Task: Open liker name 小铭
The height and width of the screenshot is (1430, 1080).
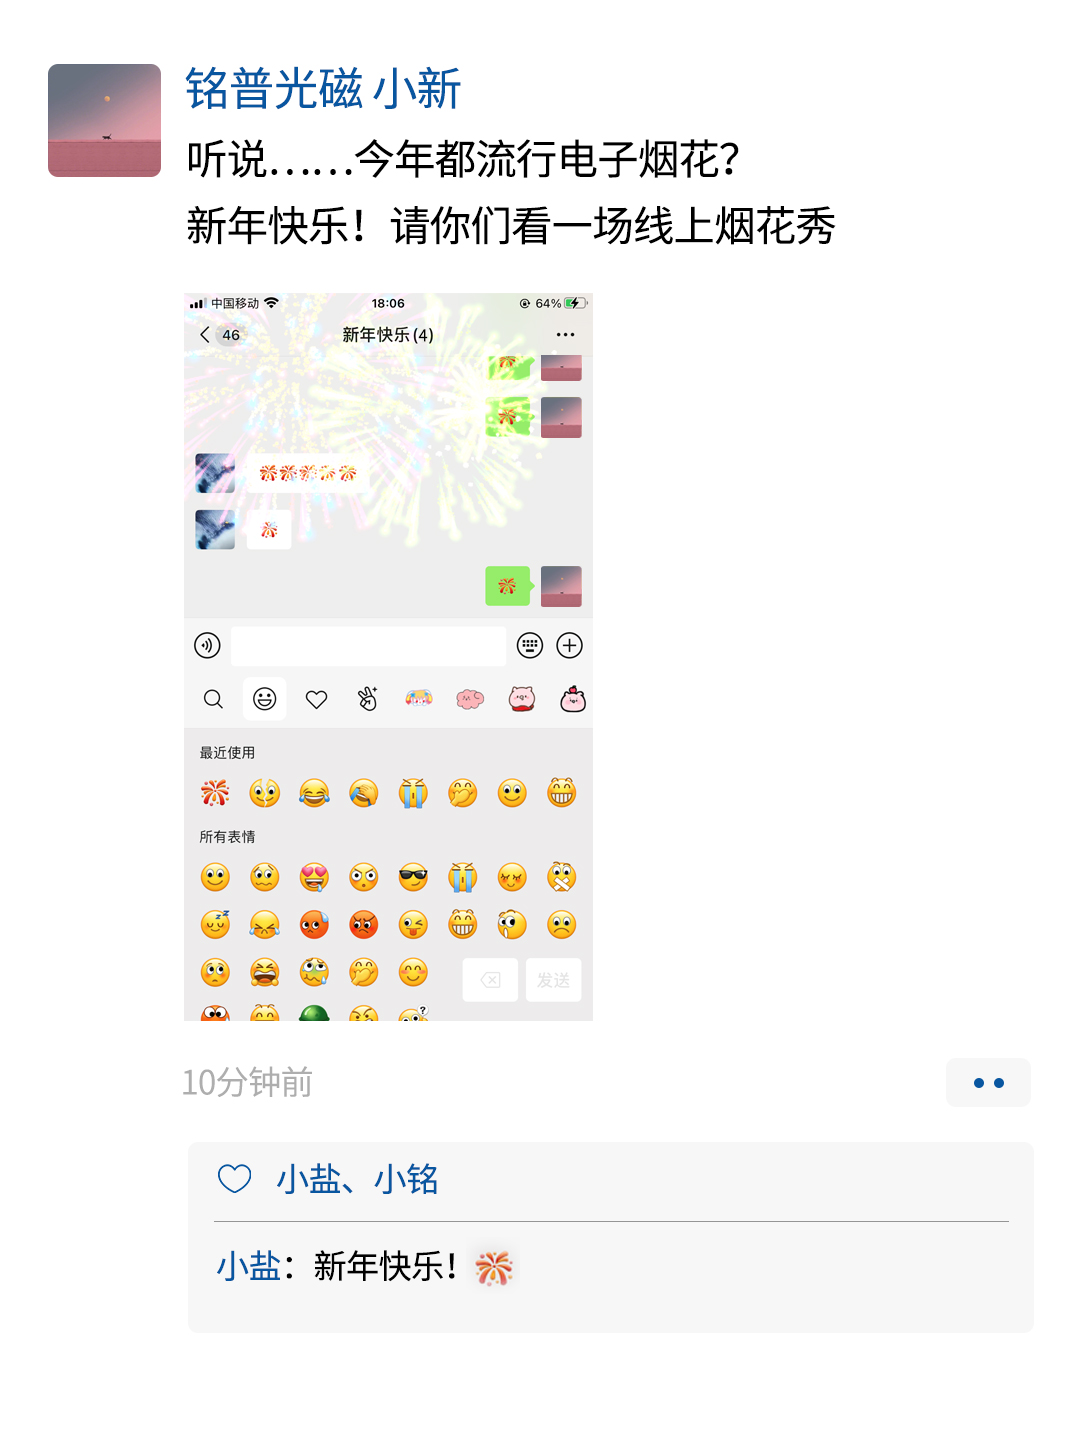Action: pyautogui.click(x=406, y=1179)
